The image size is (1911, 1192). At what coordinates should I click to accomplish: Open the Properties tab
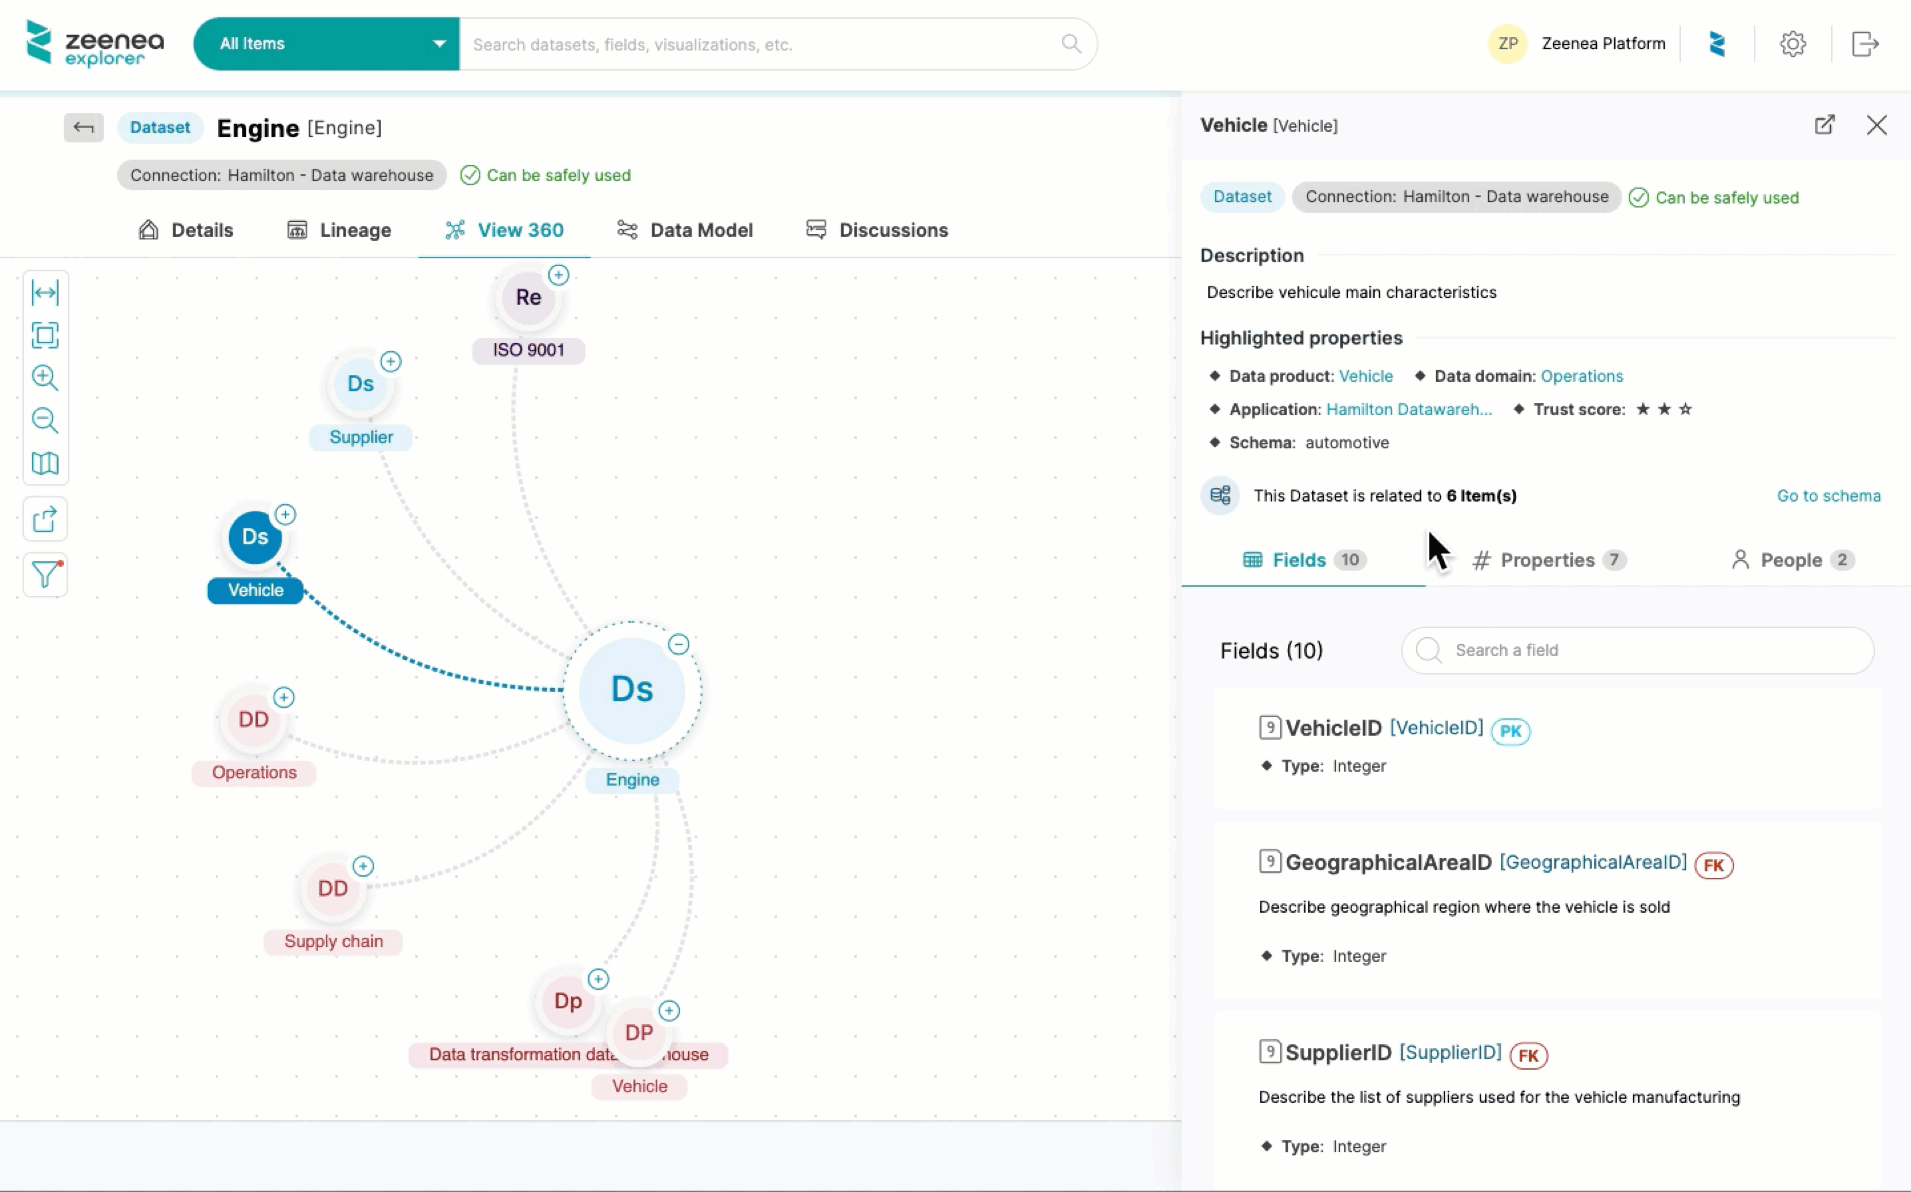coord(1547,560)
